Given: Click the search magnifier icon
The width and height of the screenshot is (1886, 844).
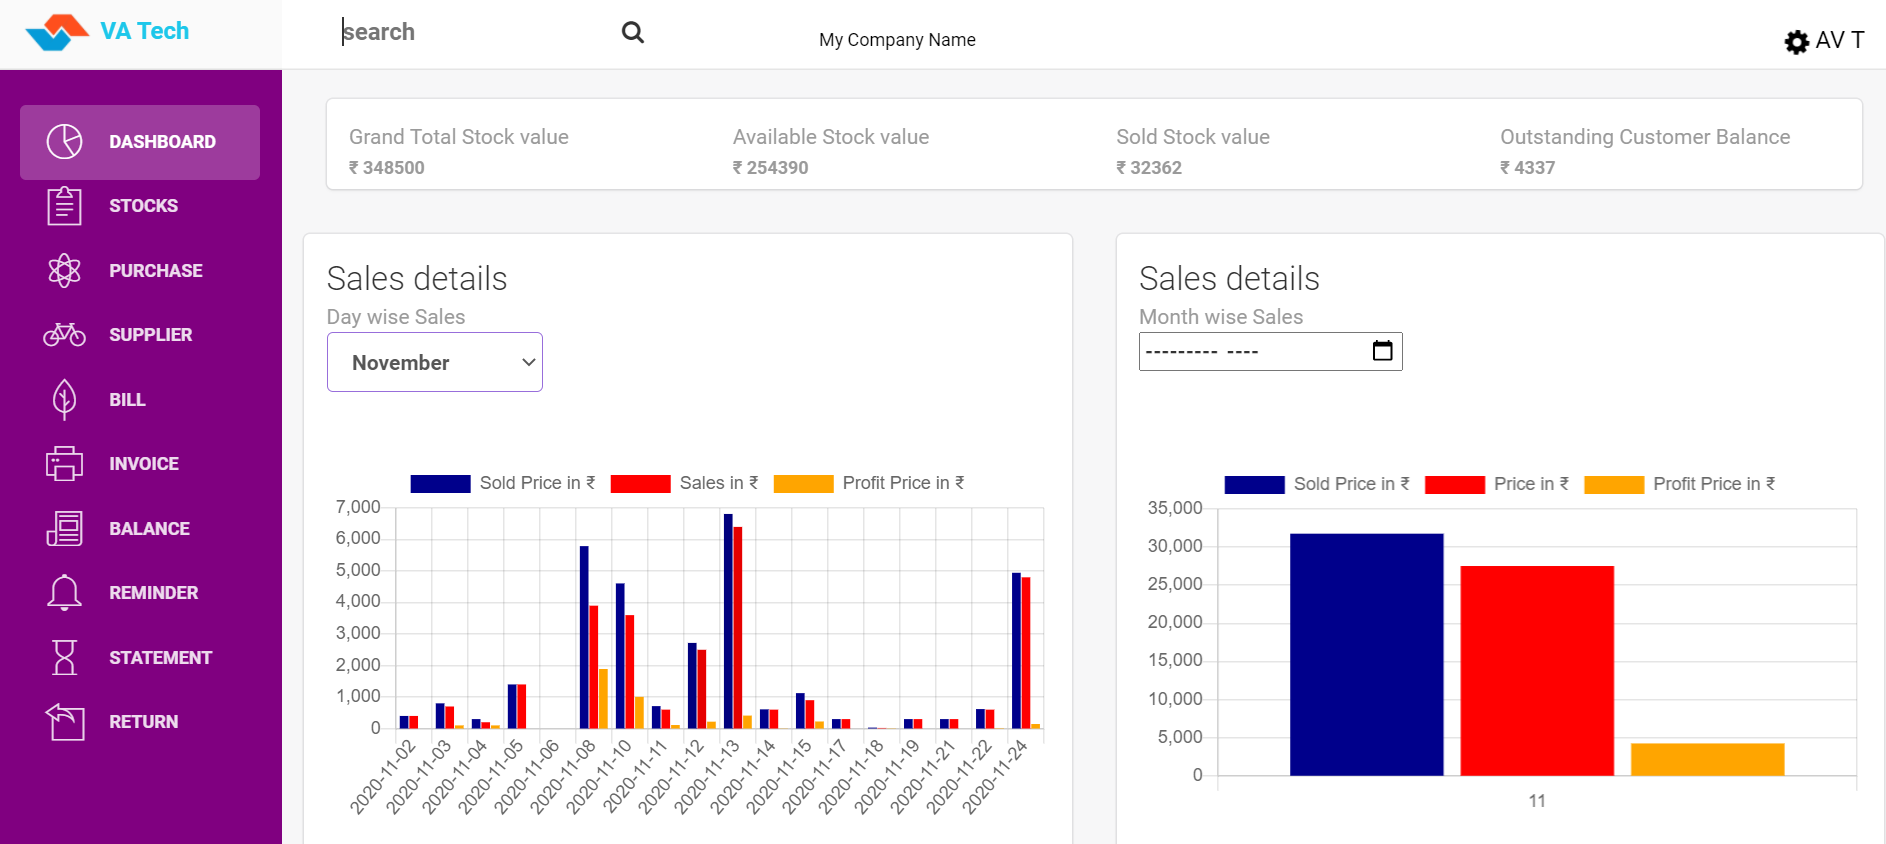Looking at the screenshot, I should [632, 33].
